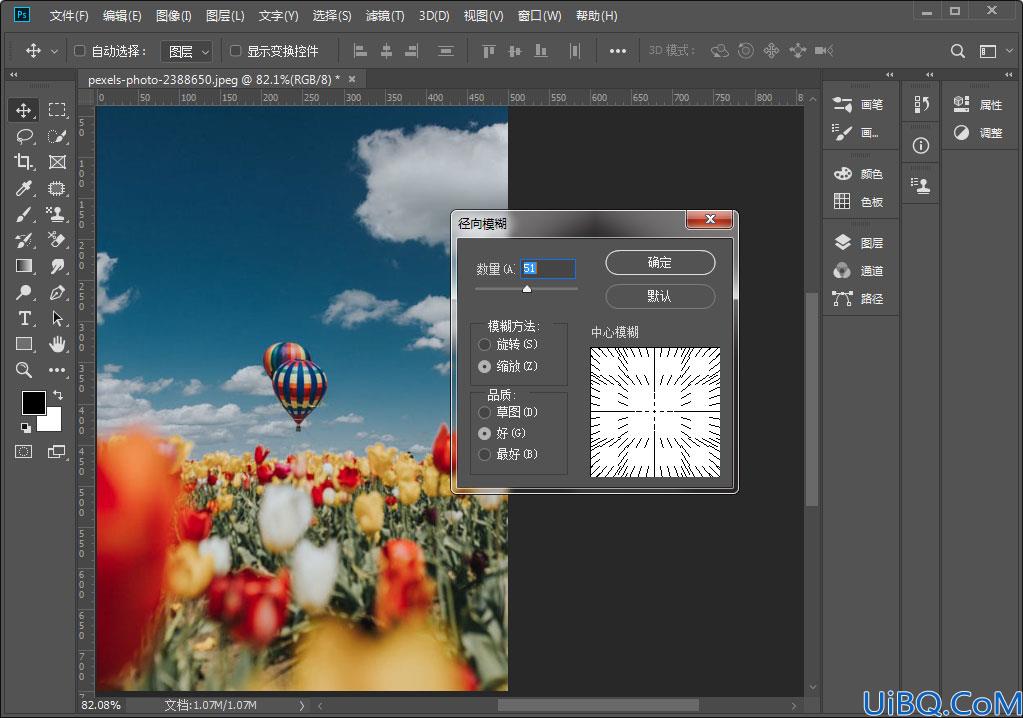Open the Info panel icon
The image size is (1023, 718).
[x=921, y=145]
